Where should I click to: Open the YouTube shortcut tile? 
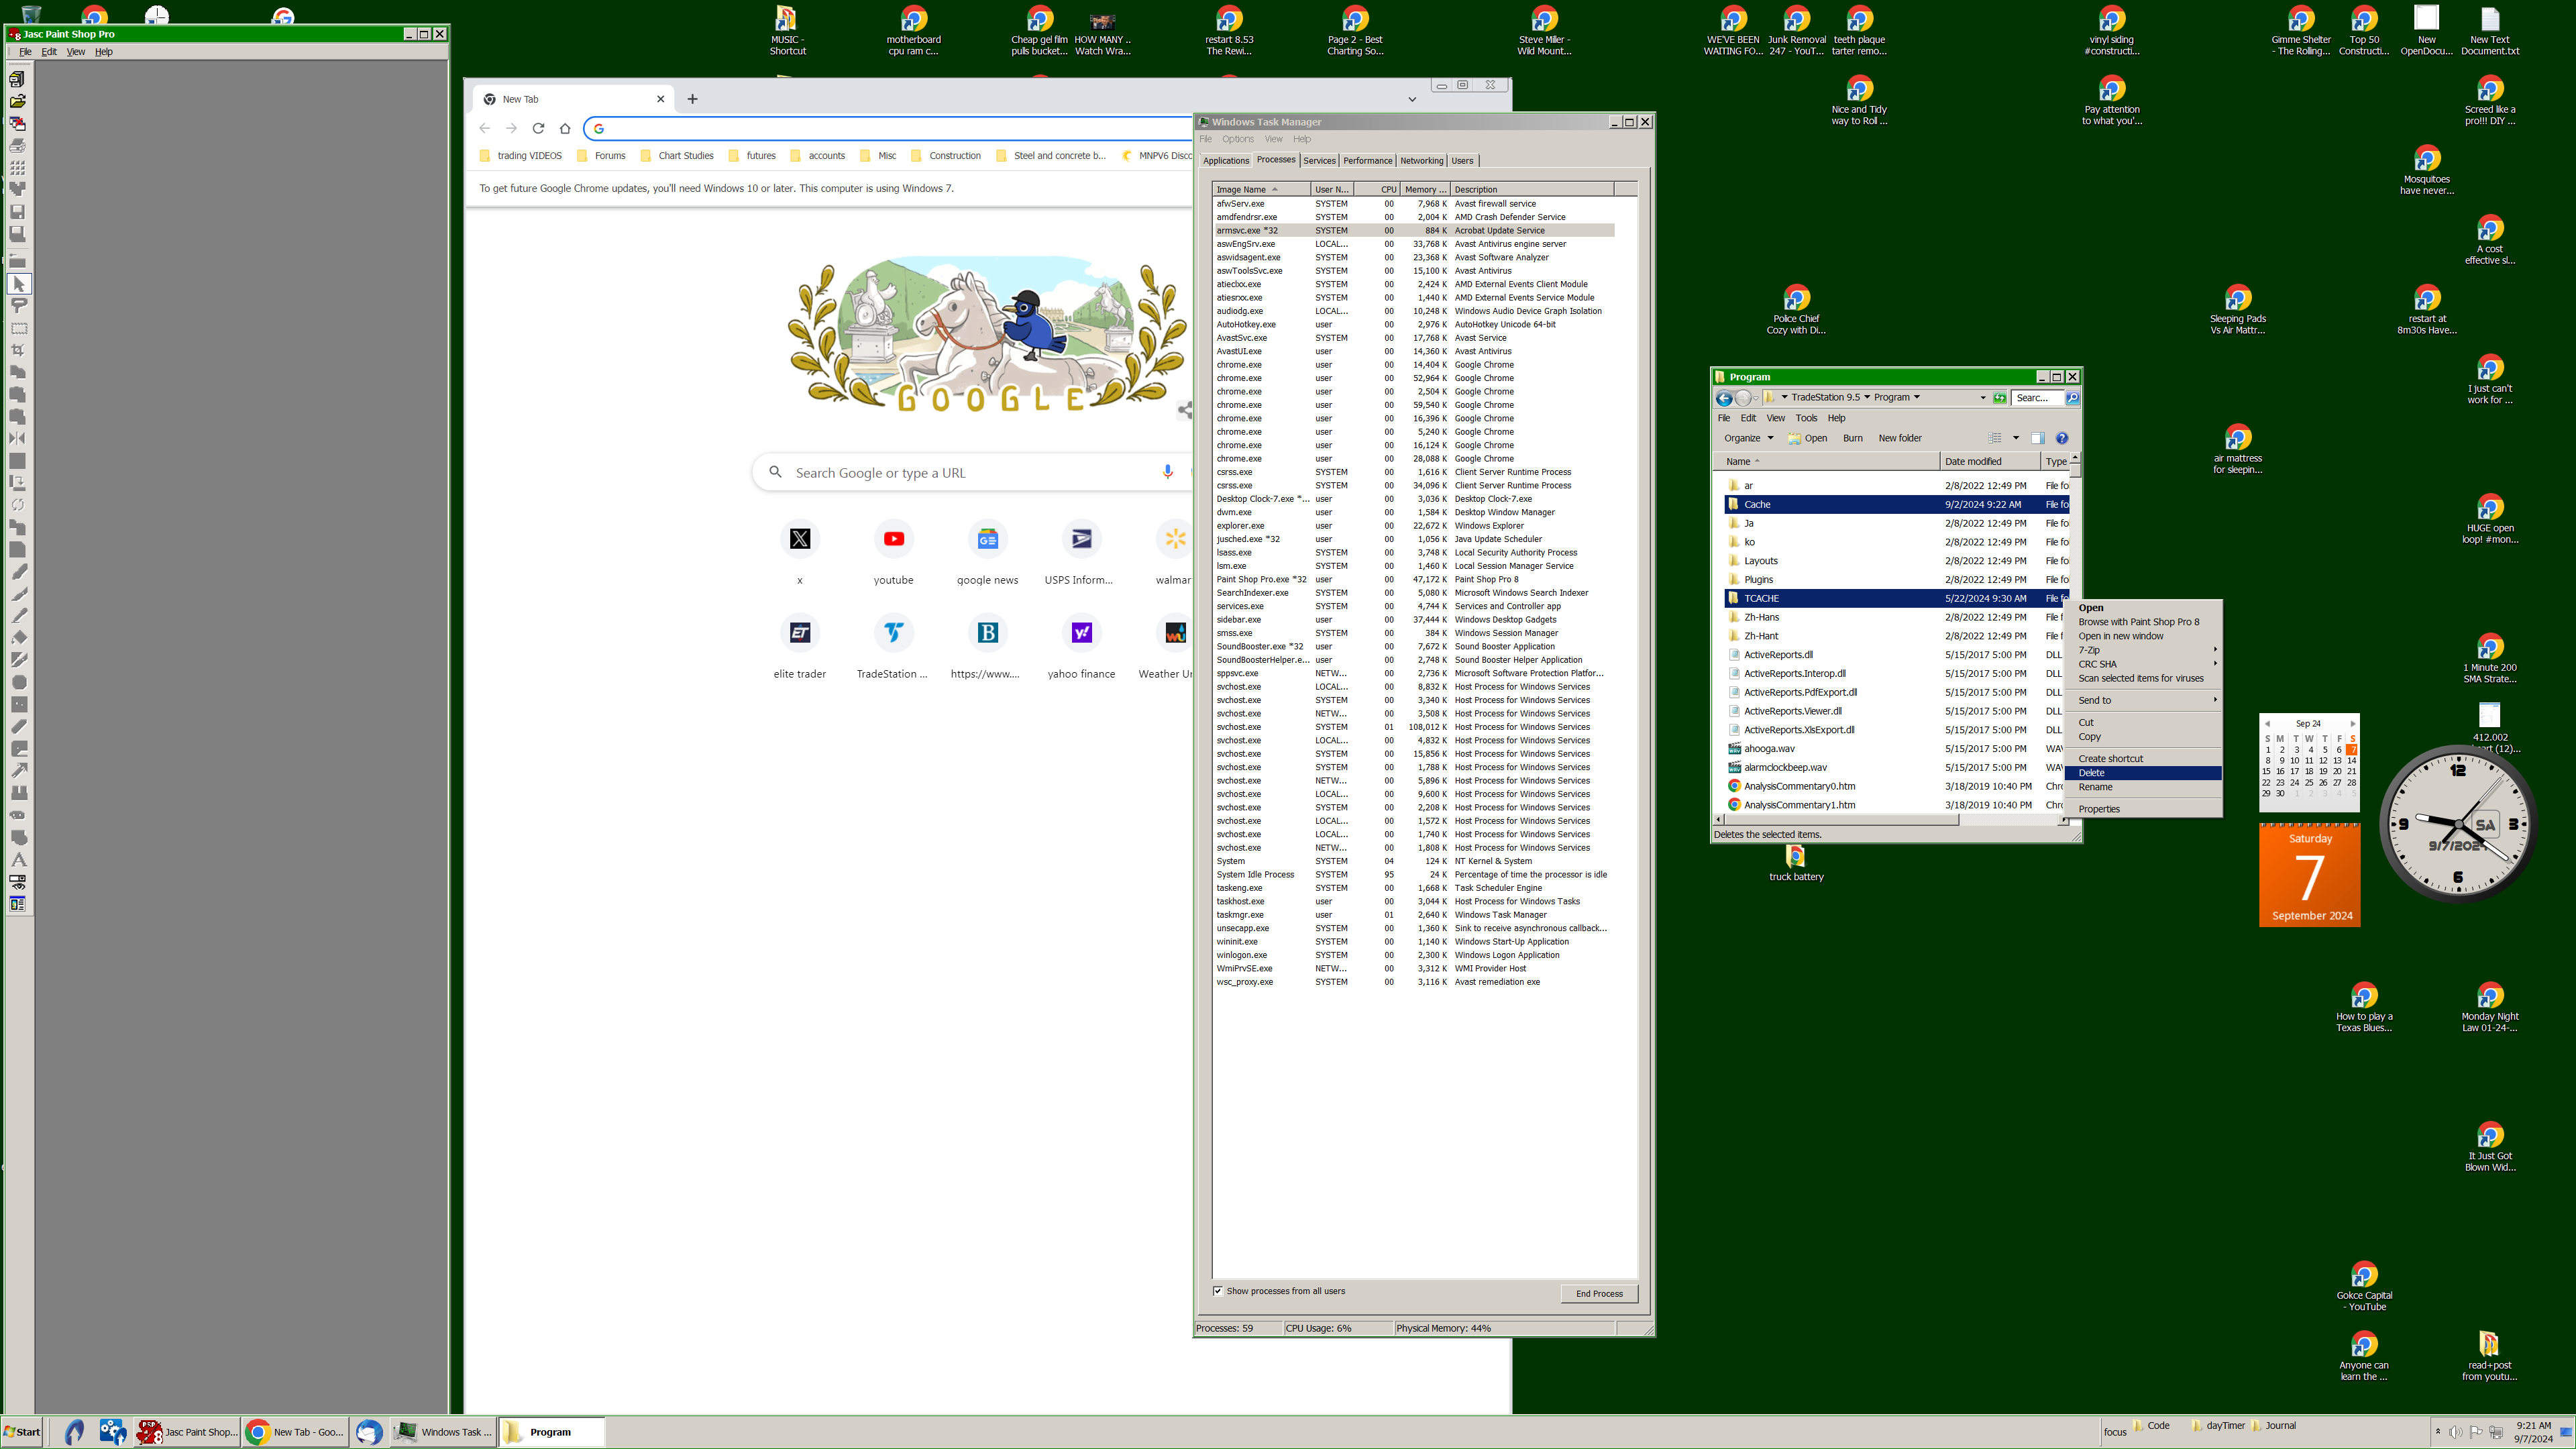pos(893,540)
